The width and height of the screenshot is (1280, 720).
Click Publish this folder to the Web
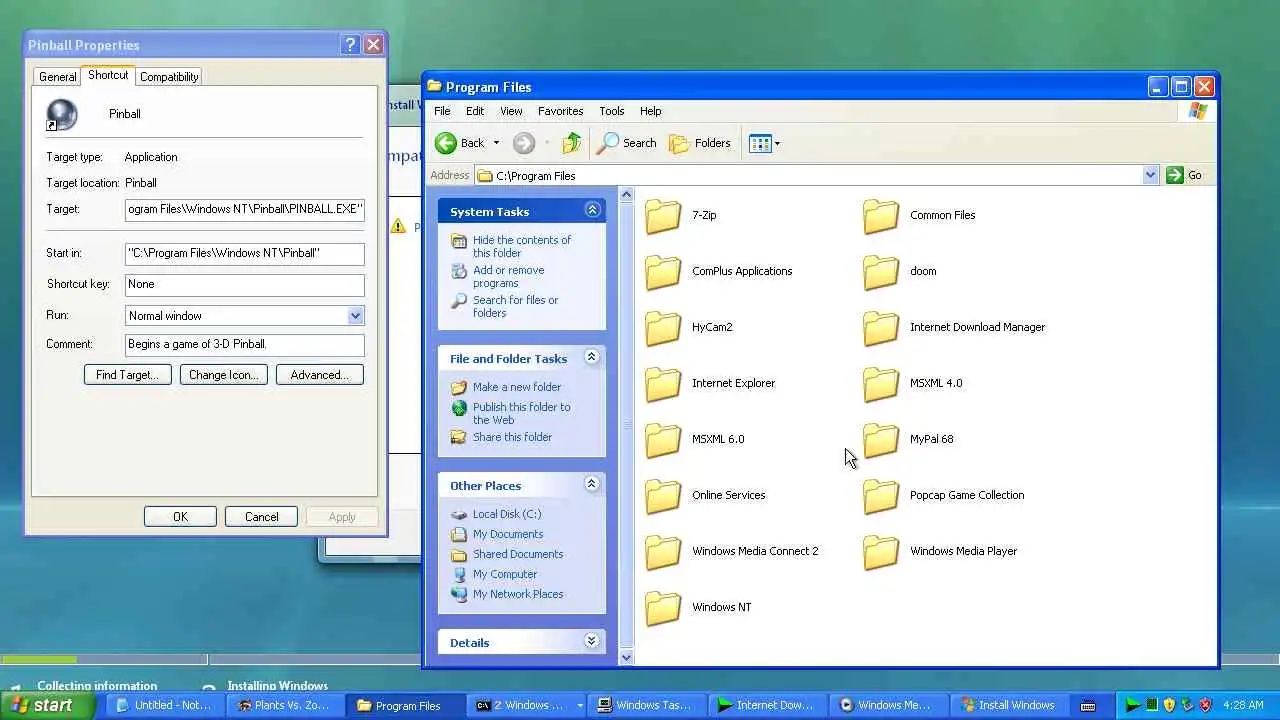click(521, 413)
